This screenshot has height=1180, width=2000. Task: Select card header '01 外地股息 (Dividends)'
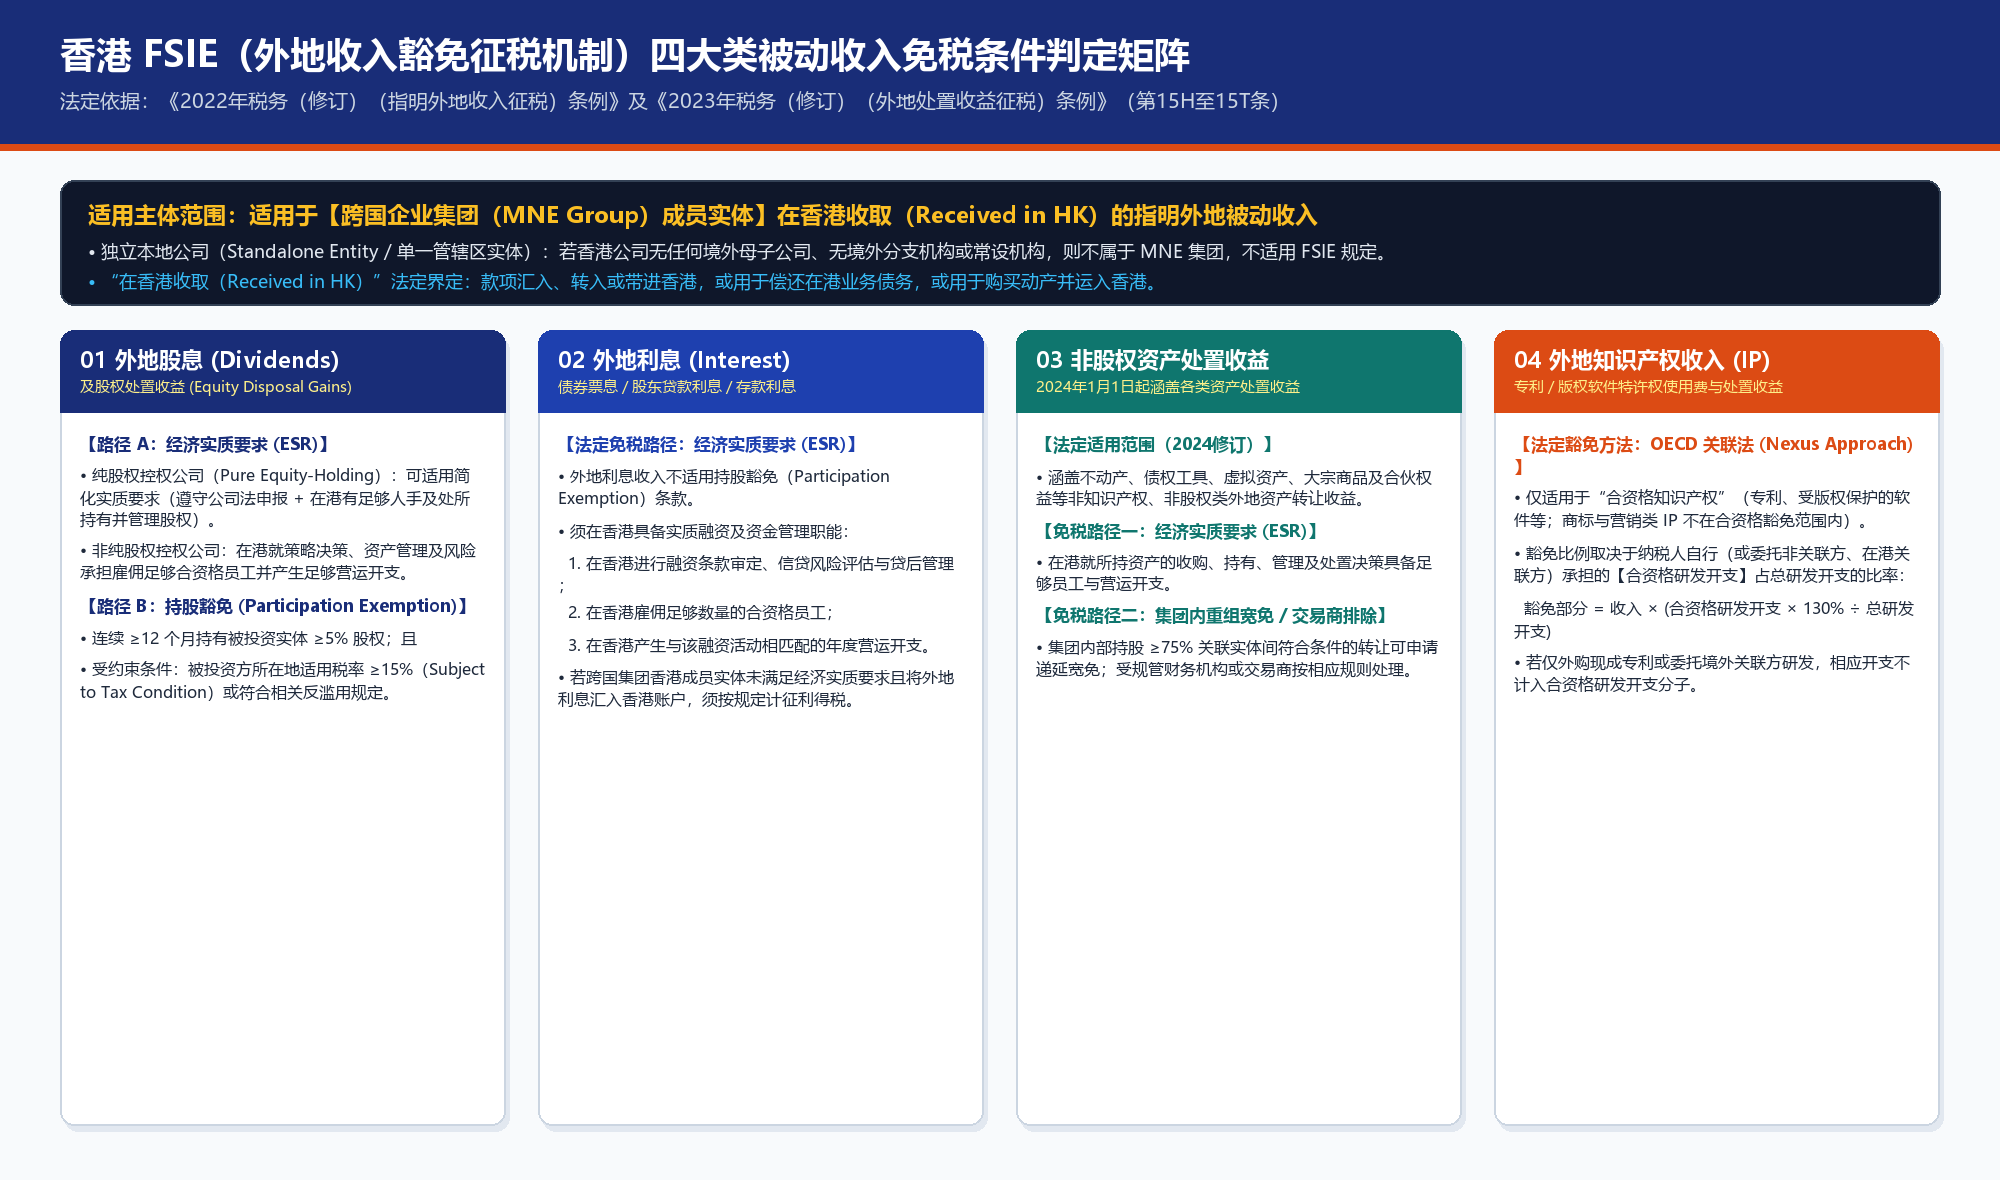point(209,360)
